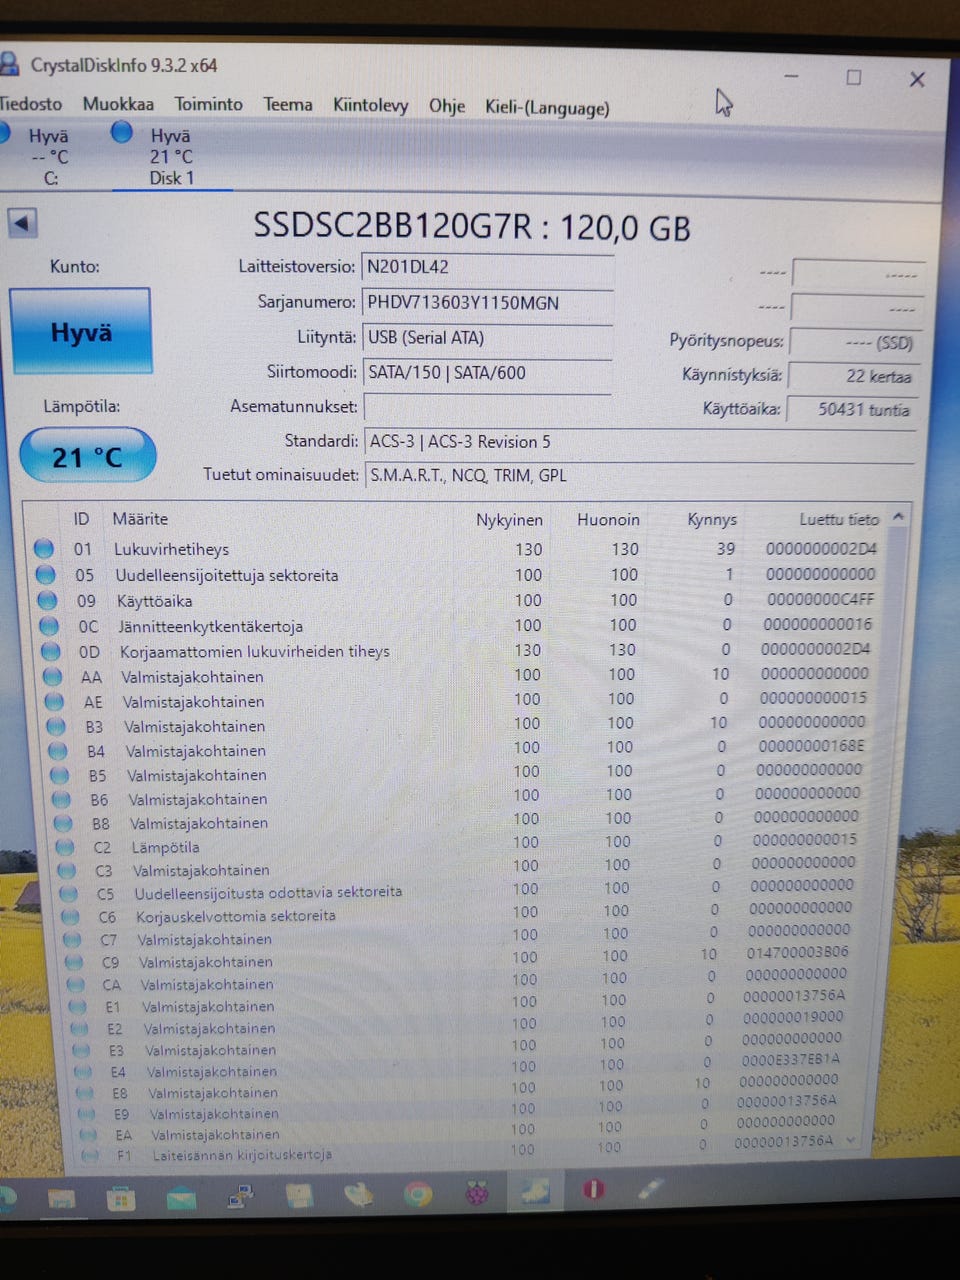
Task: Click the Käynnistyksiä value 22 kertaa
Action: [x=854, y=376]
